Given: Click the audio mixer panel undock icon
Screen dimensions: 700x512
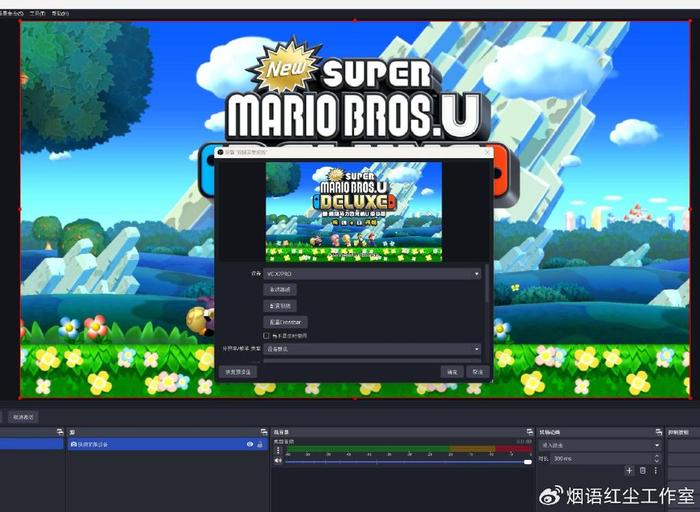Looking at the screenshot, I should [529, 432].
